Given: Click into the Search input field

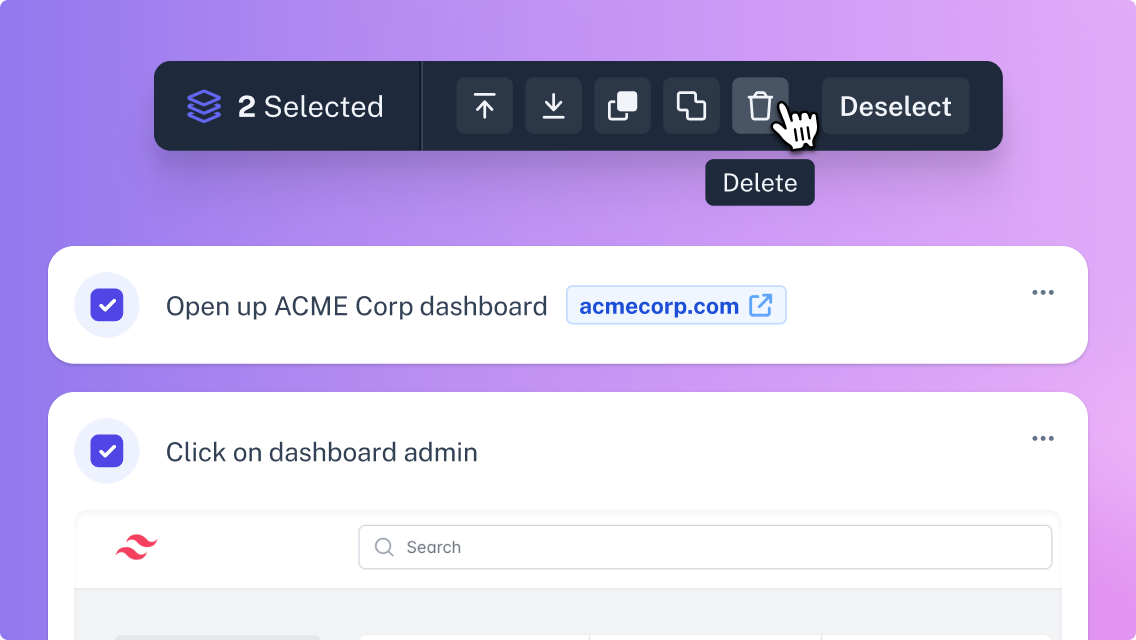Looking at the screenshot, I should click(x=705, y=547).
